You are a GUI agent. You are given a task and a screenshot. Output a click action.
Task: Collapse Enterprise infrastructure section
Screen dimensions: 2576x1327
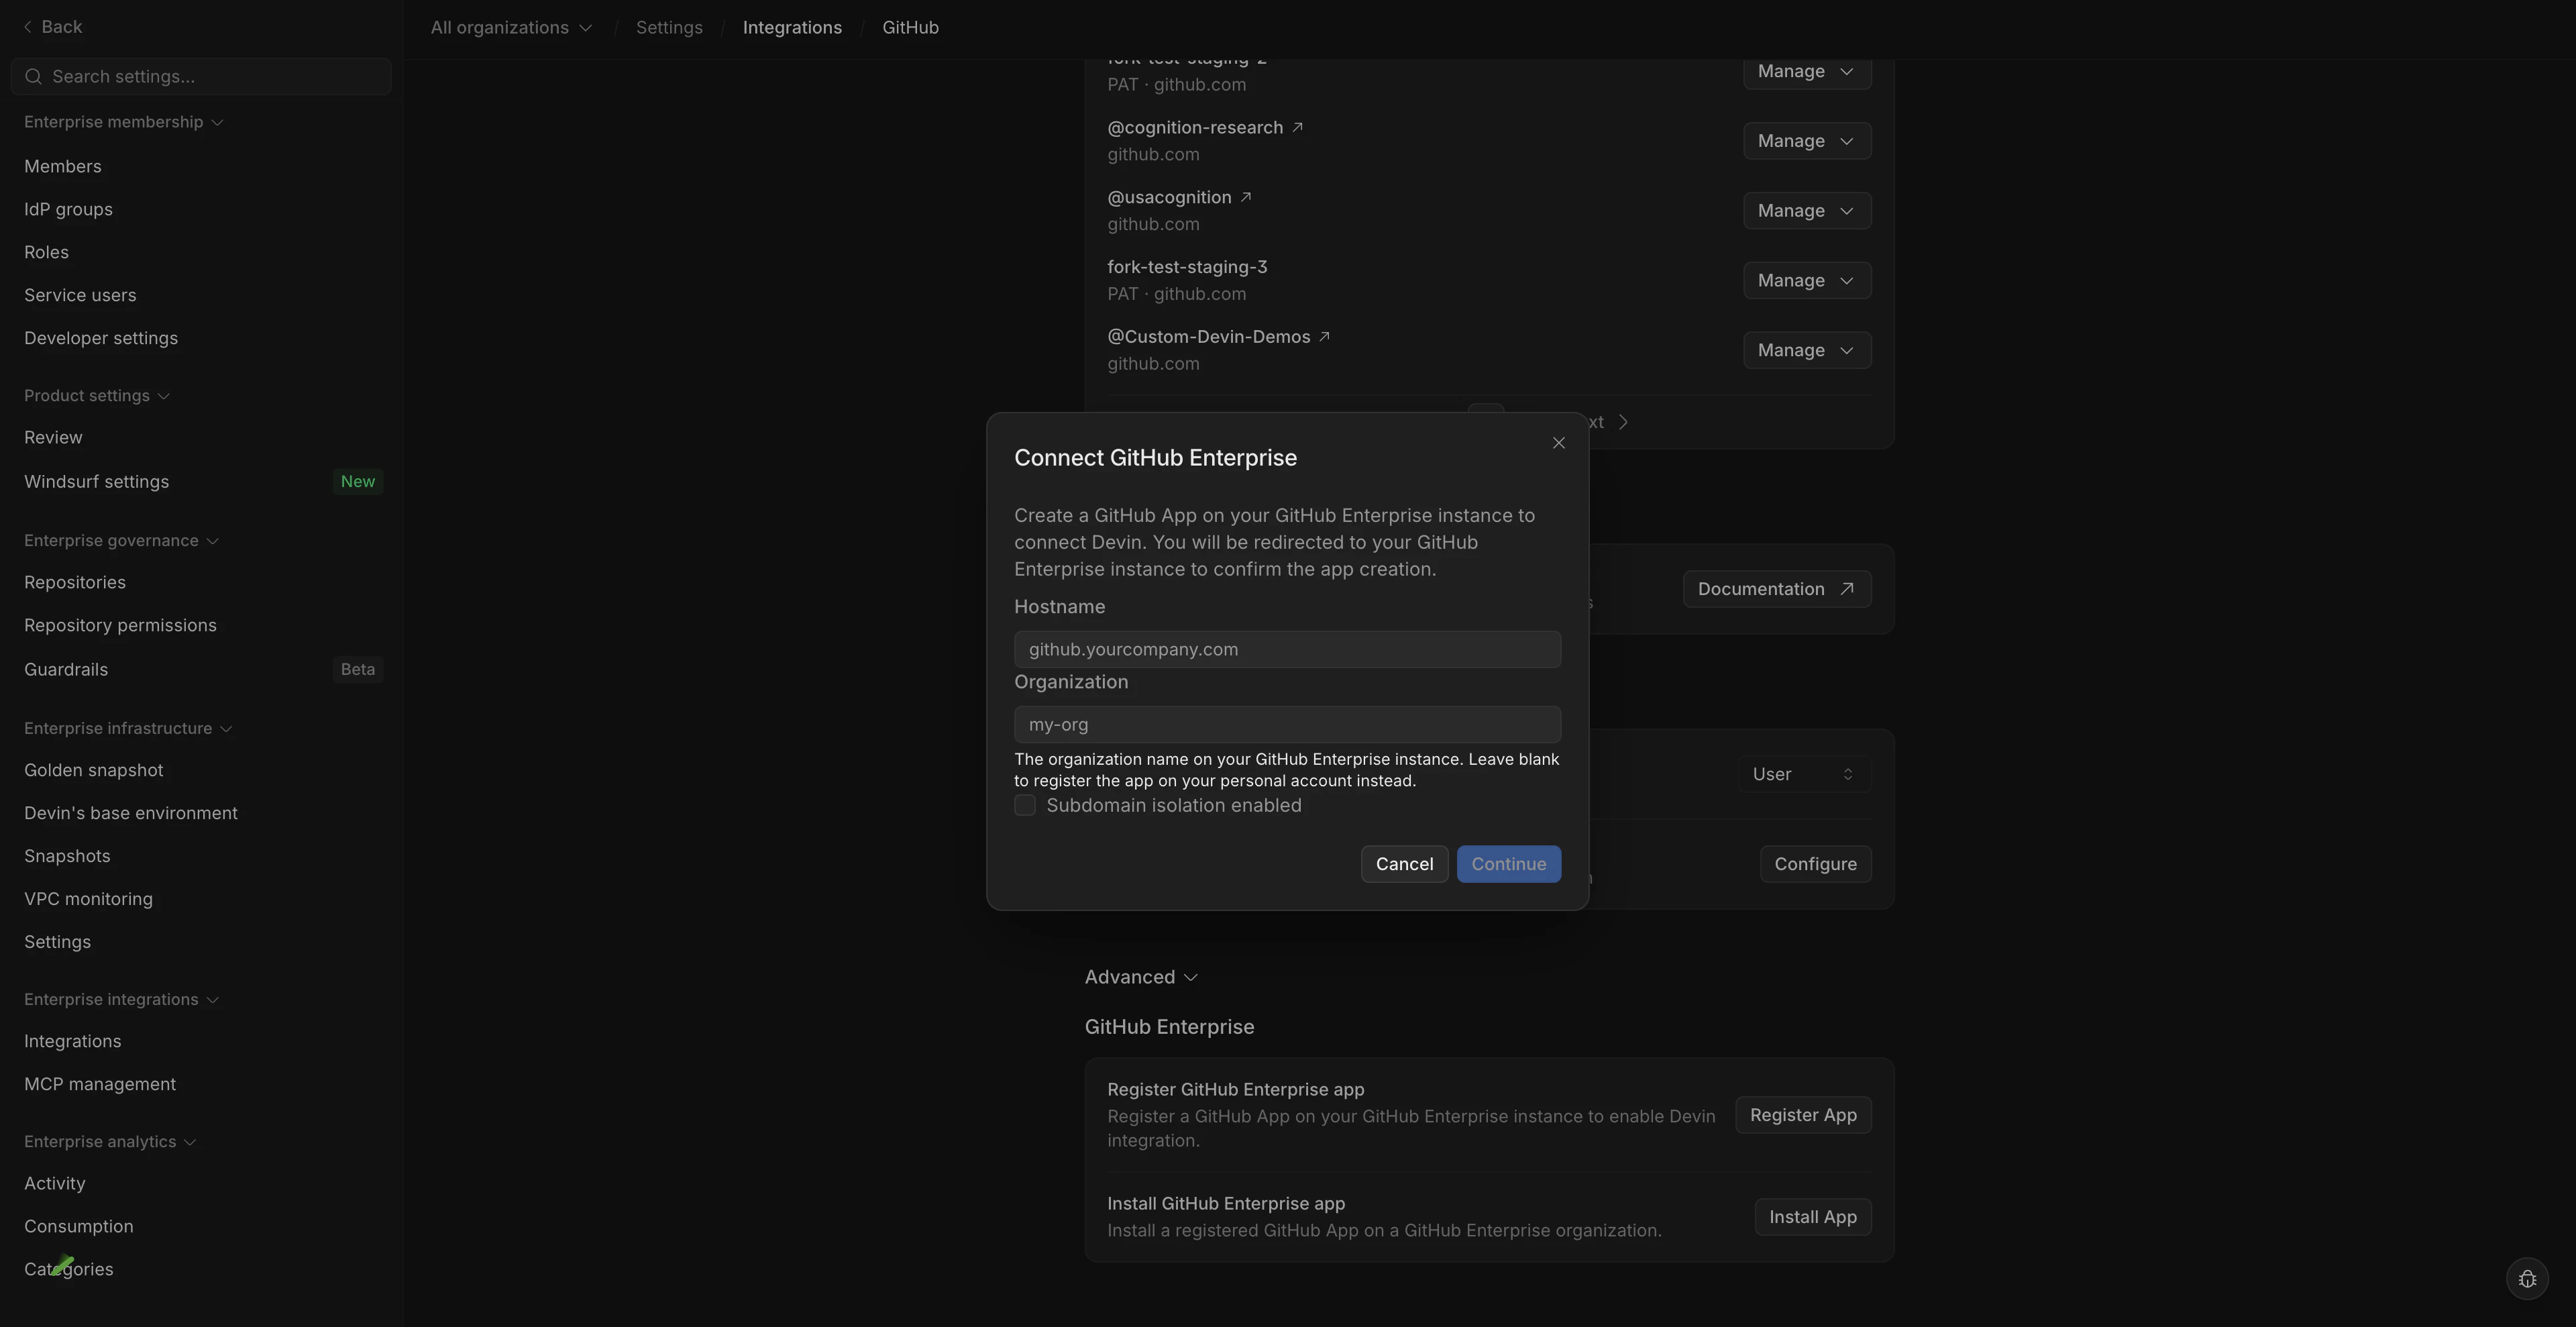pyautogui.click(x=128, y=728)
